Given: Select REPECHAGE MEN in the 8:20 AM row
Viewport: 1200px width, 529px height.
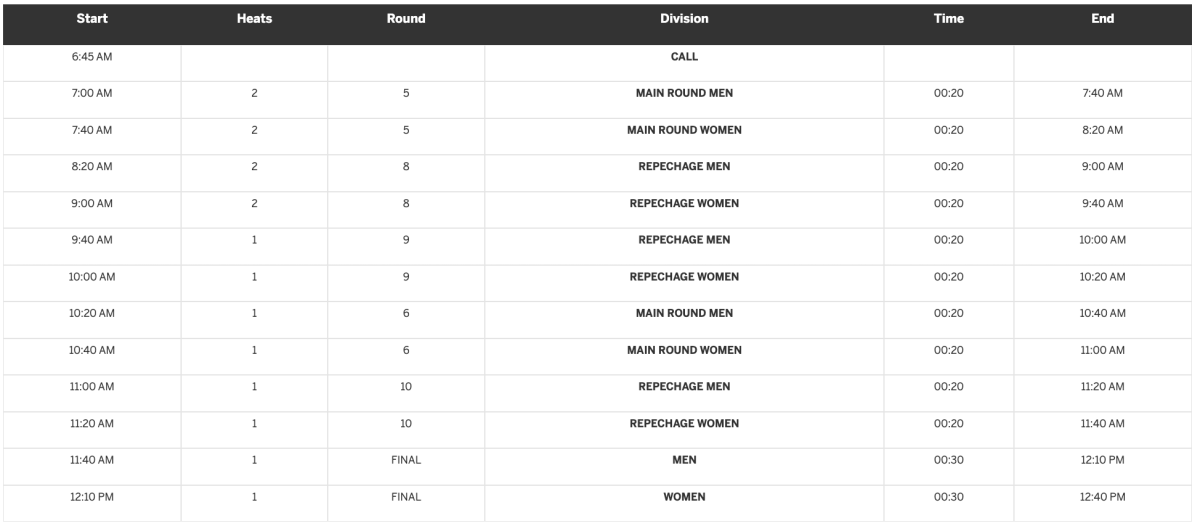Looking at the screenshot, I should [684, 167].
